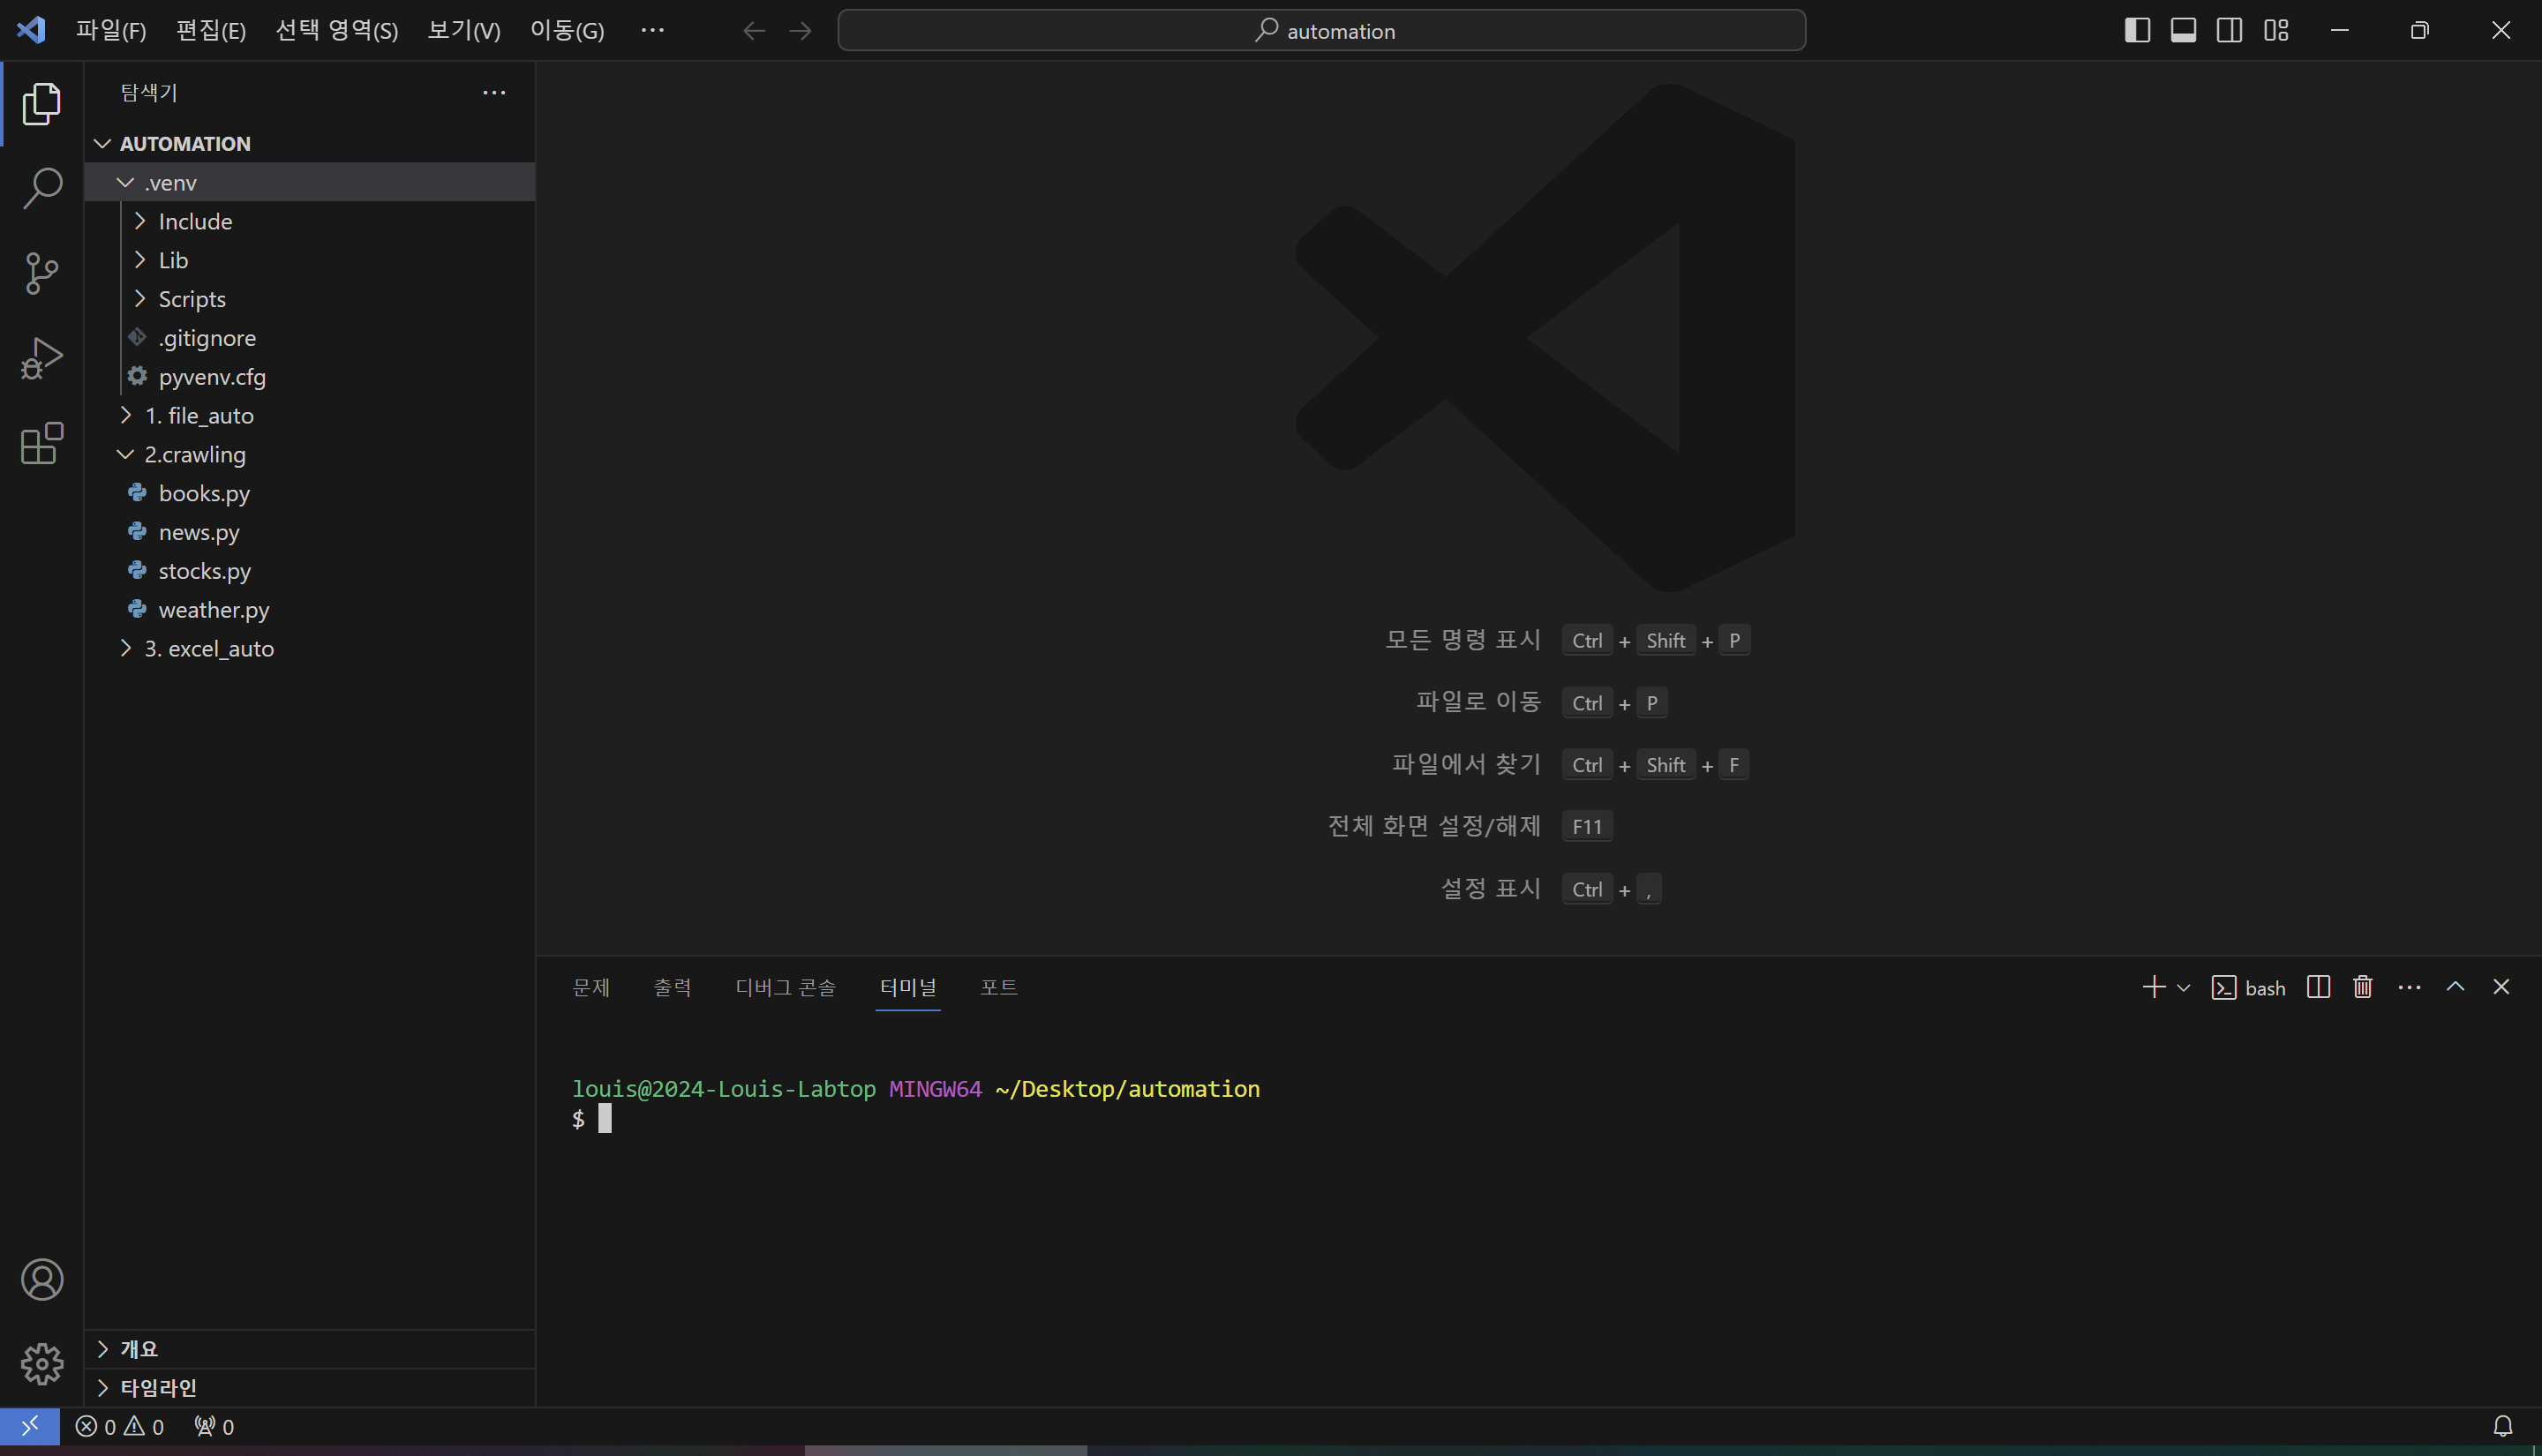Screen dimensions: 2542x1456
Task: Maximize the panel with up chevron
Action: click(2455, 987)
